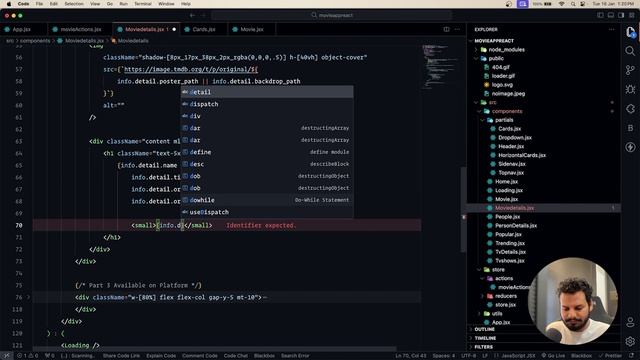
Task: Click the split editor icon
Action: click(447, 29)
